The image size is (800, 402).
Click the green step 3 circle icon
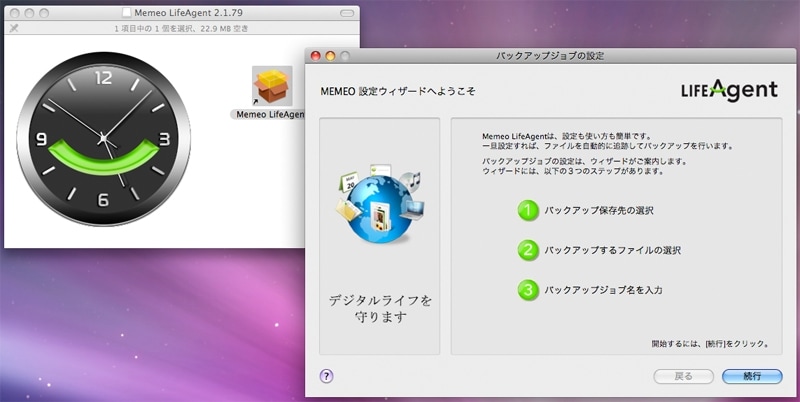[527, 290]
